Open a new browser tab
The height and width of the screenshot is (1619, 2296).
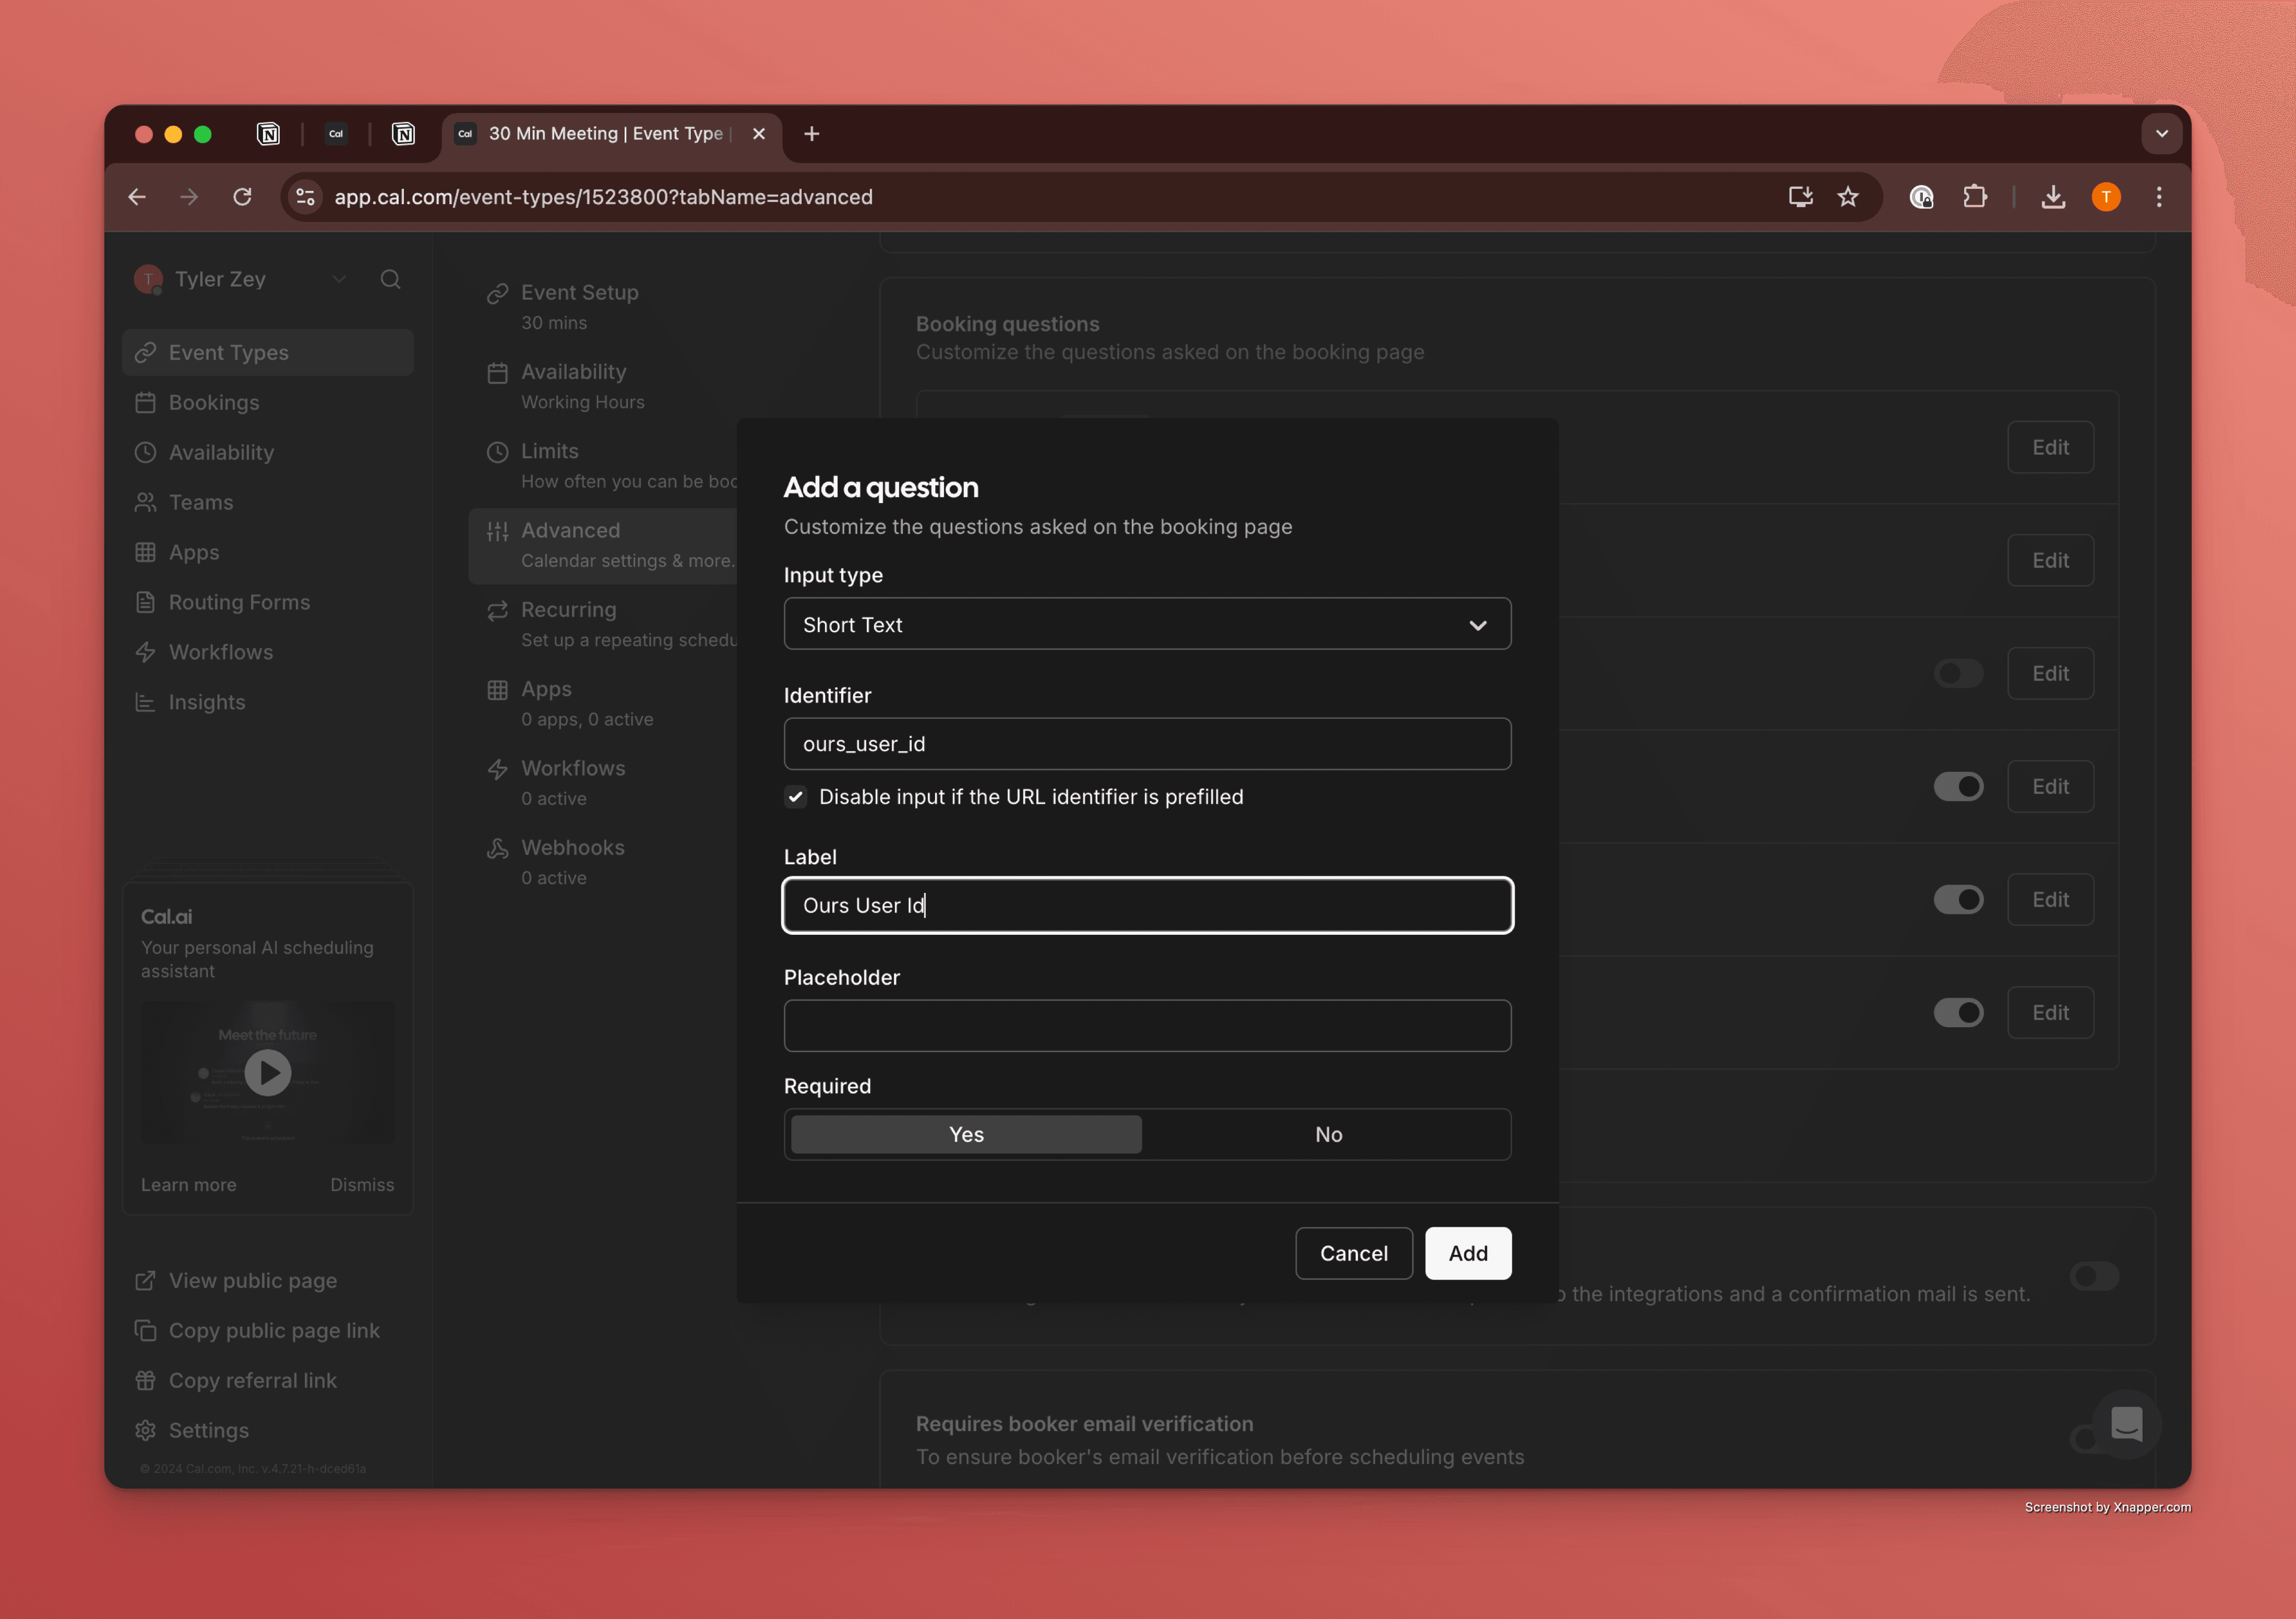point(812,134)
